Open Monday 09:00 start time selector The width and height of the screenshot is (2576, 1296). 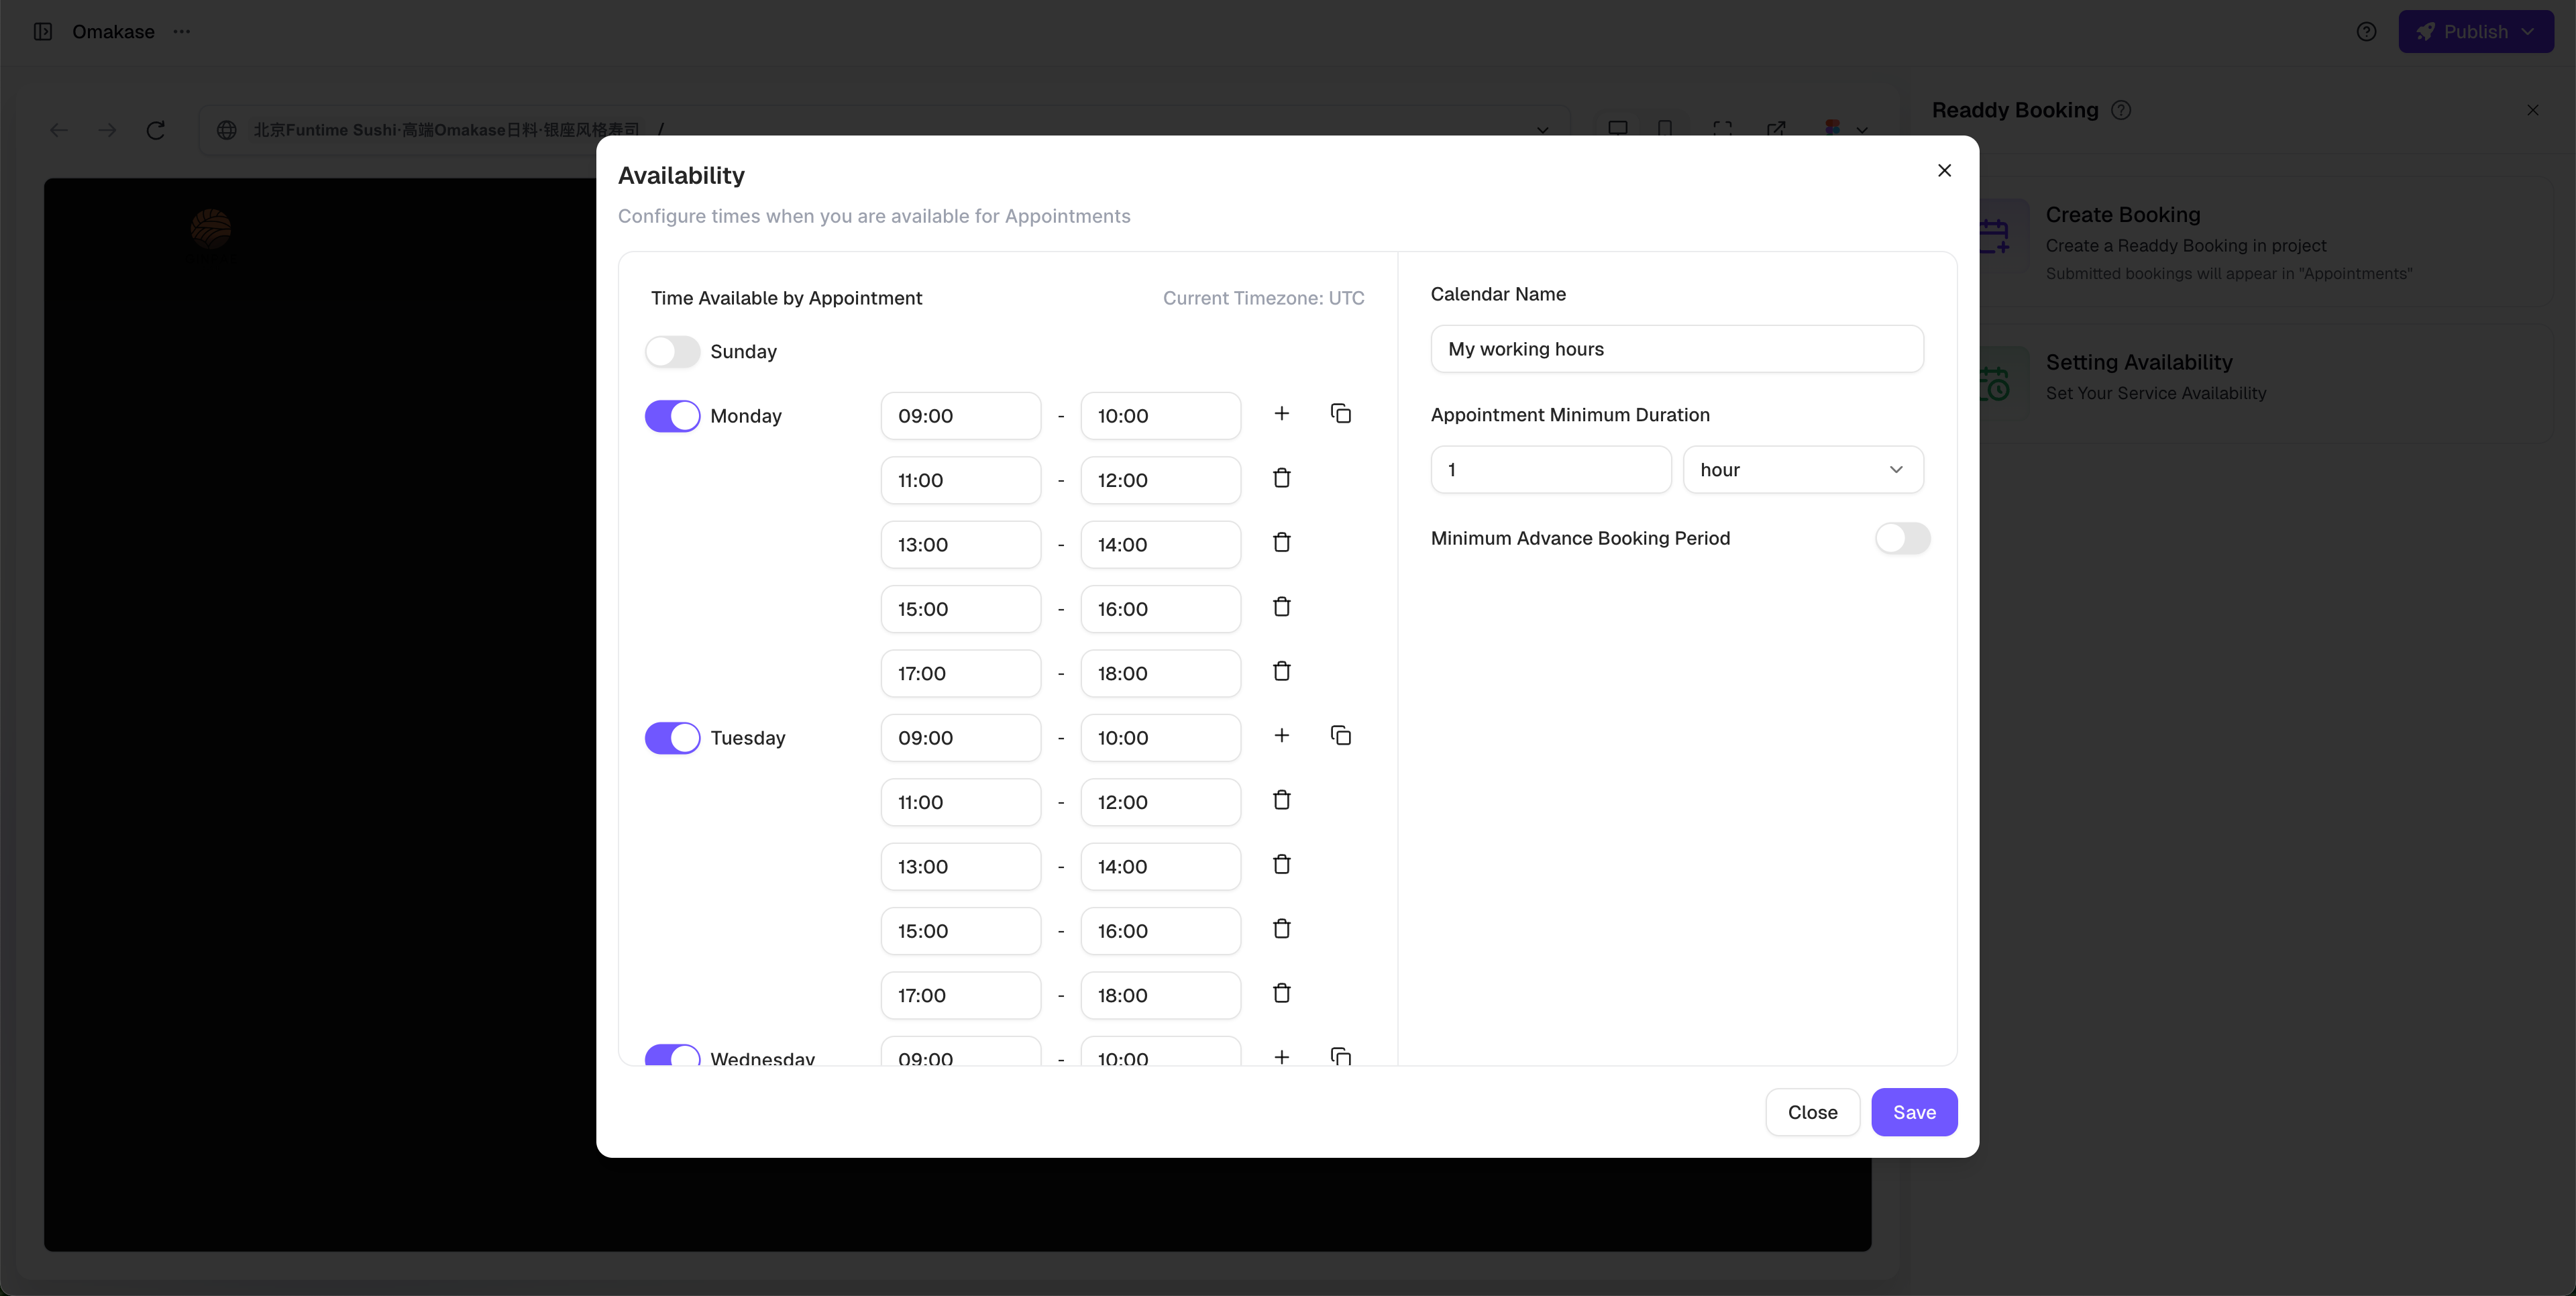click(x=960, y=416)
